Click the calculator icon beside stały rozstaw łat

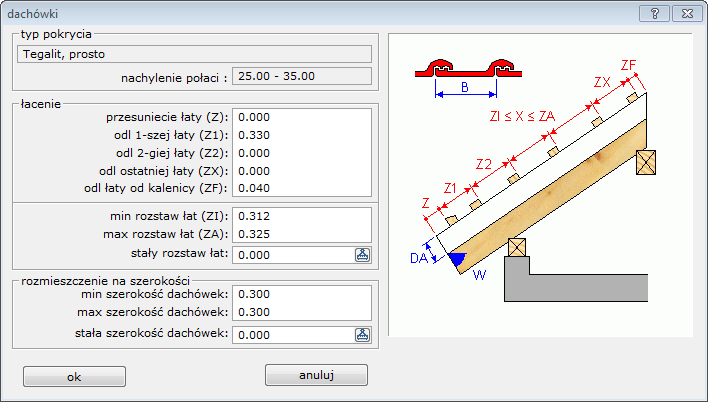click(362, 254)
